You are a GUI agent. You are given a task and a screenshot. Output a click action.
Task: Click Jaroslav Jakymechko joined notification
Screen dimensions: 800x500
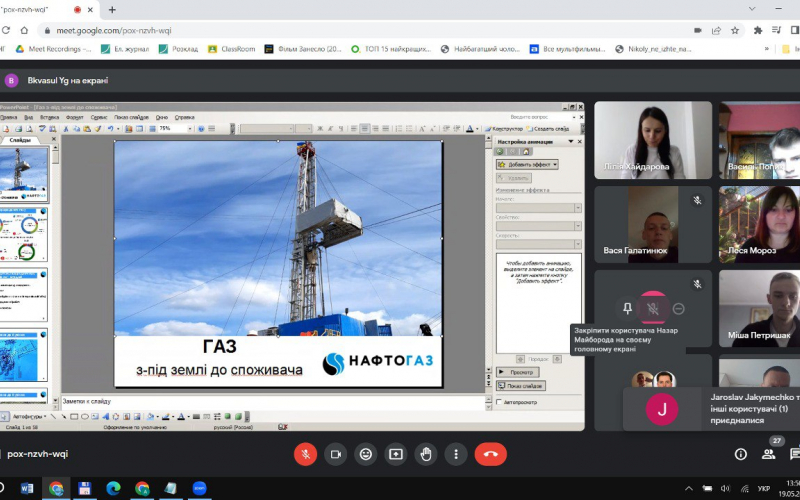[711, 409]
